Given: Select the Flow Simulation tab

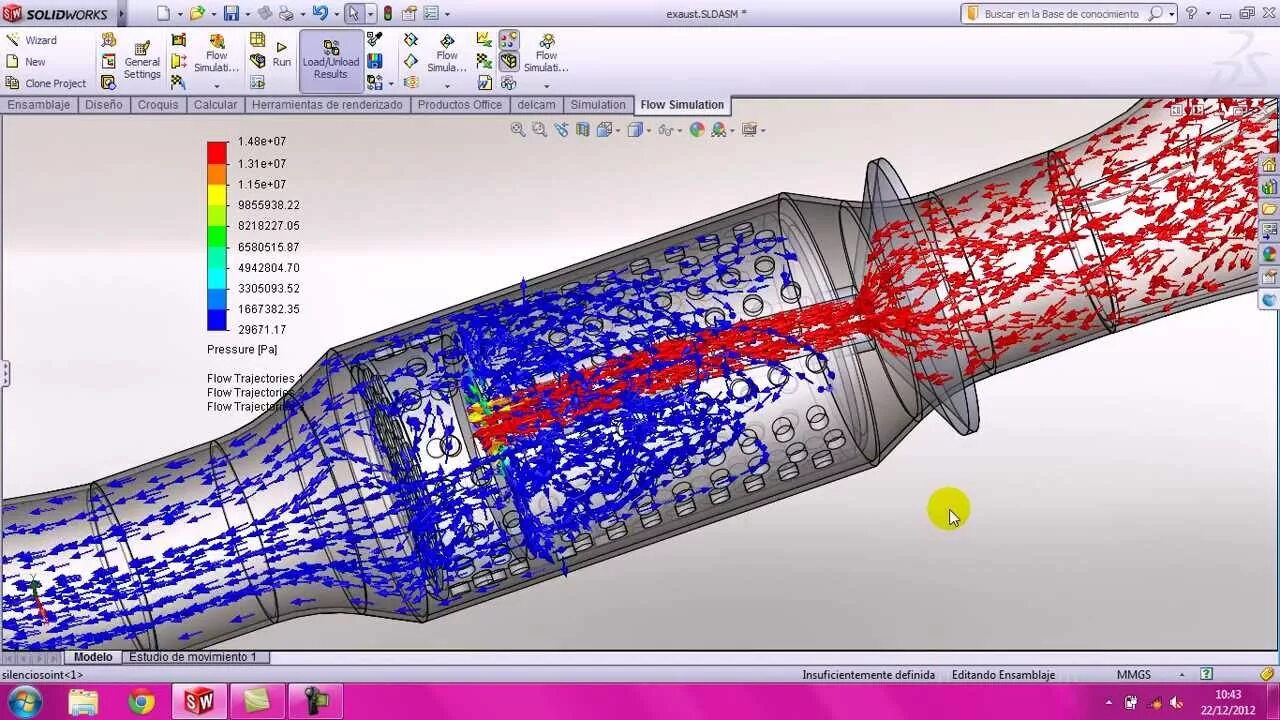Looking at the screenshot, I should coord(682,105).
